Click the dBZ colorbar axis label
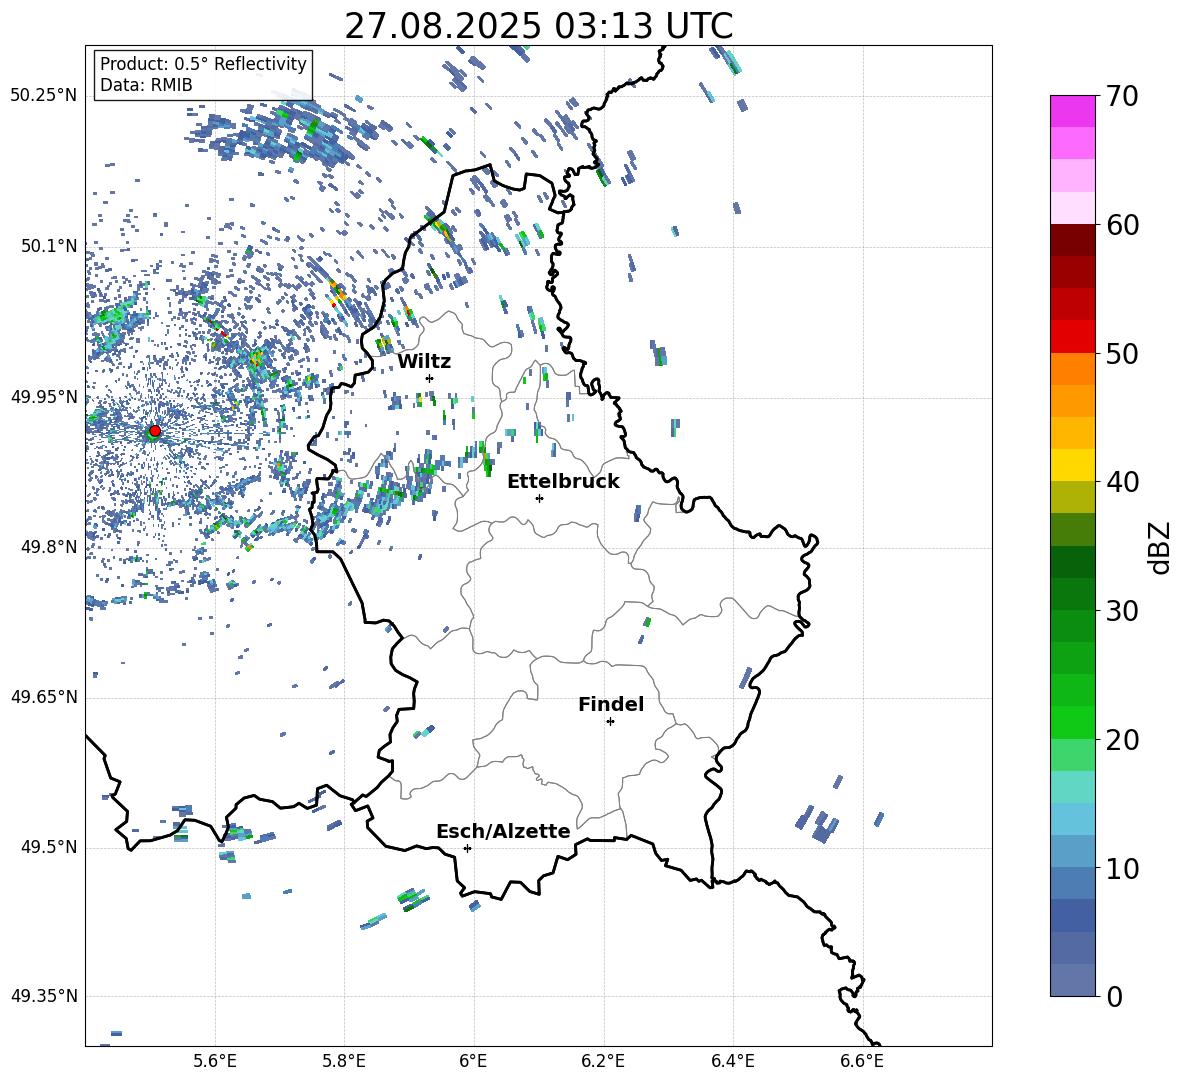The image size is (1184, 1081). [1159, 547]
